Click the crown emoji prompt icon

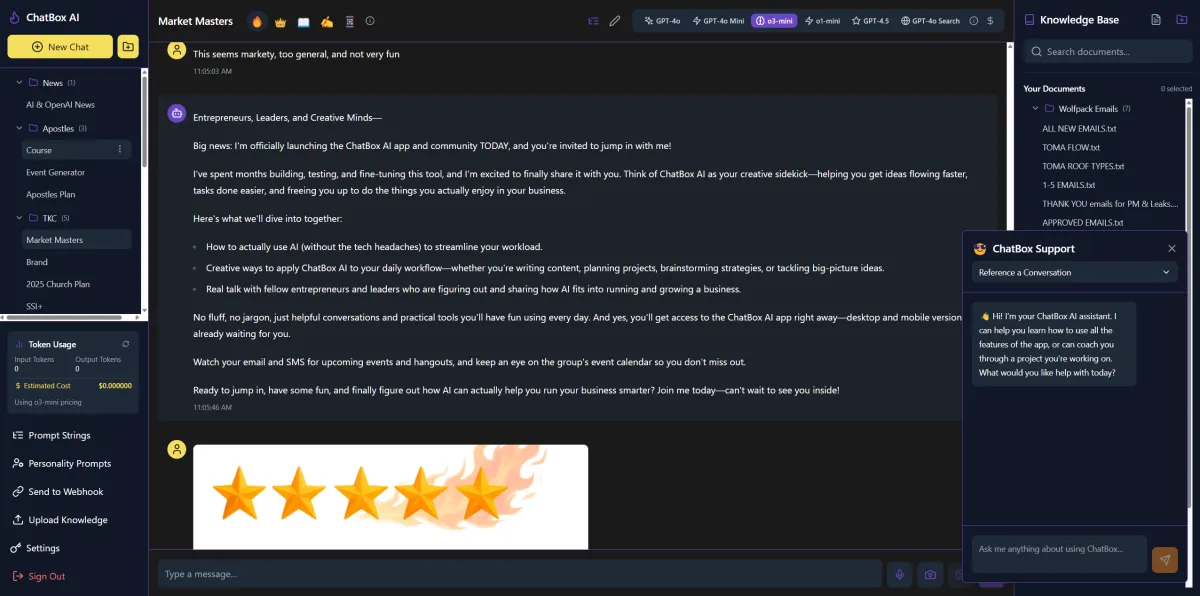280,21
